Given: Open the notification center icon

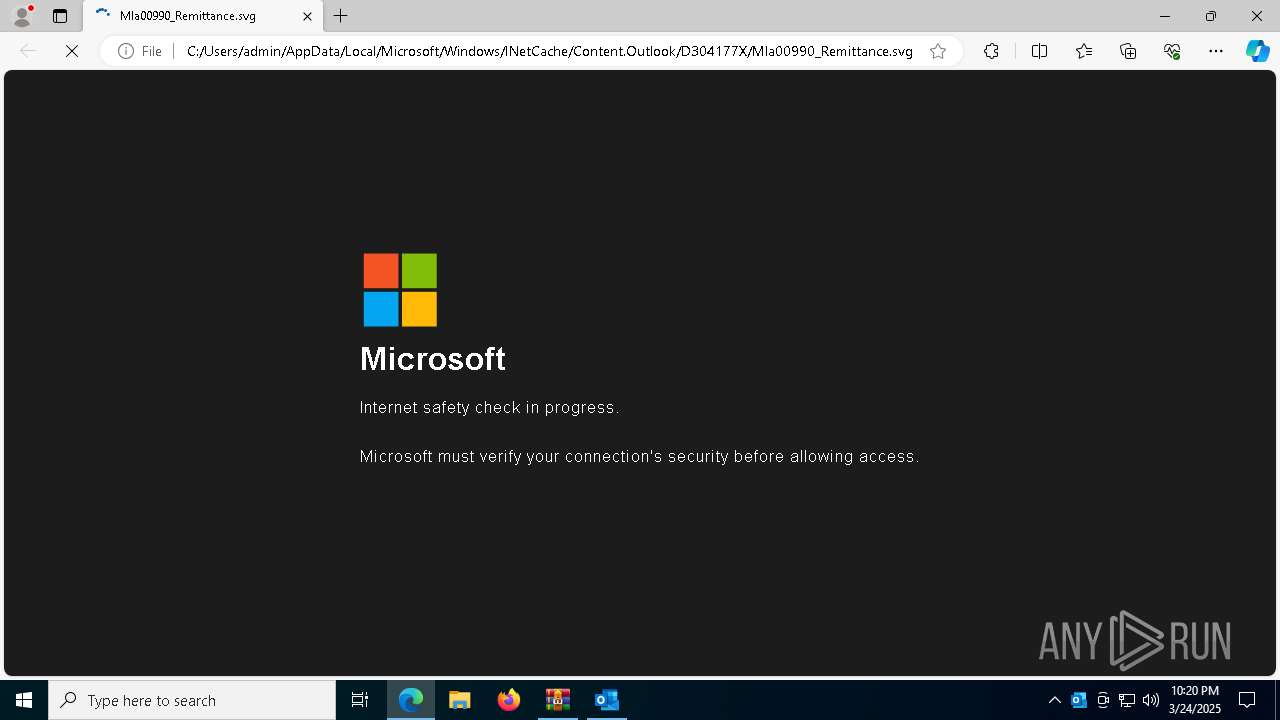Looking at the screenshot, I should pos(1247,700).
